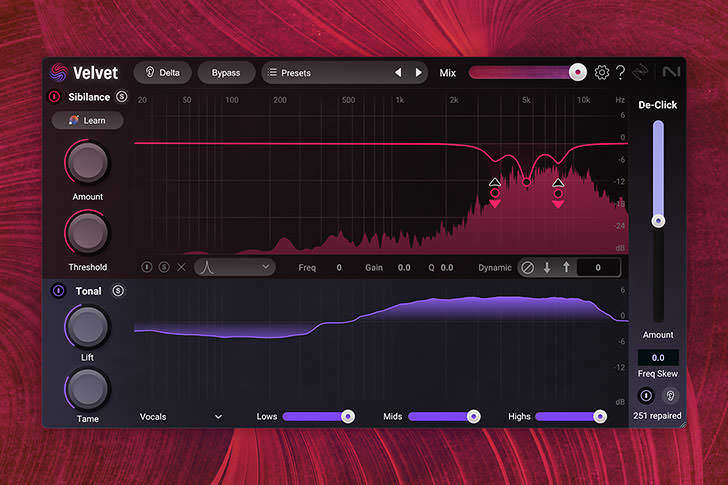Image resolution: width=728 pixels, height=485 pixels.
Task: Click the Sibilance Threshold knob
Action: pyautogui.click(x=87, y=233)
